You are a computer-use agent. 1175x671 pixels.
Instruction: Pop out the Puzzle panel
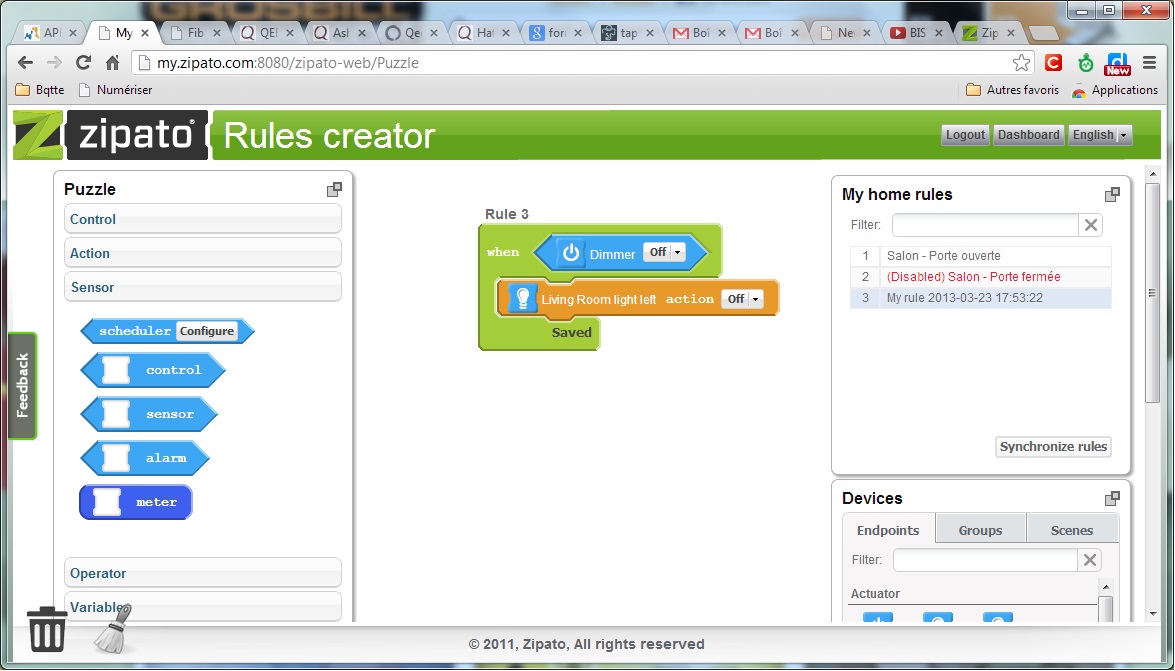[x=334, y=189]
